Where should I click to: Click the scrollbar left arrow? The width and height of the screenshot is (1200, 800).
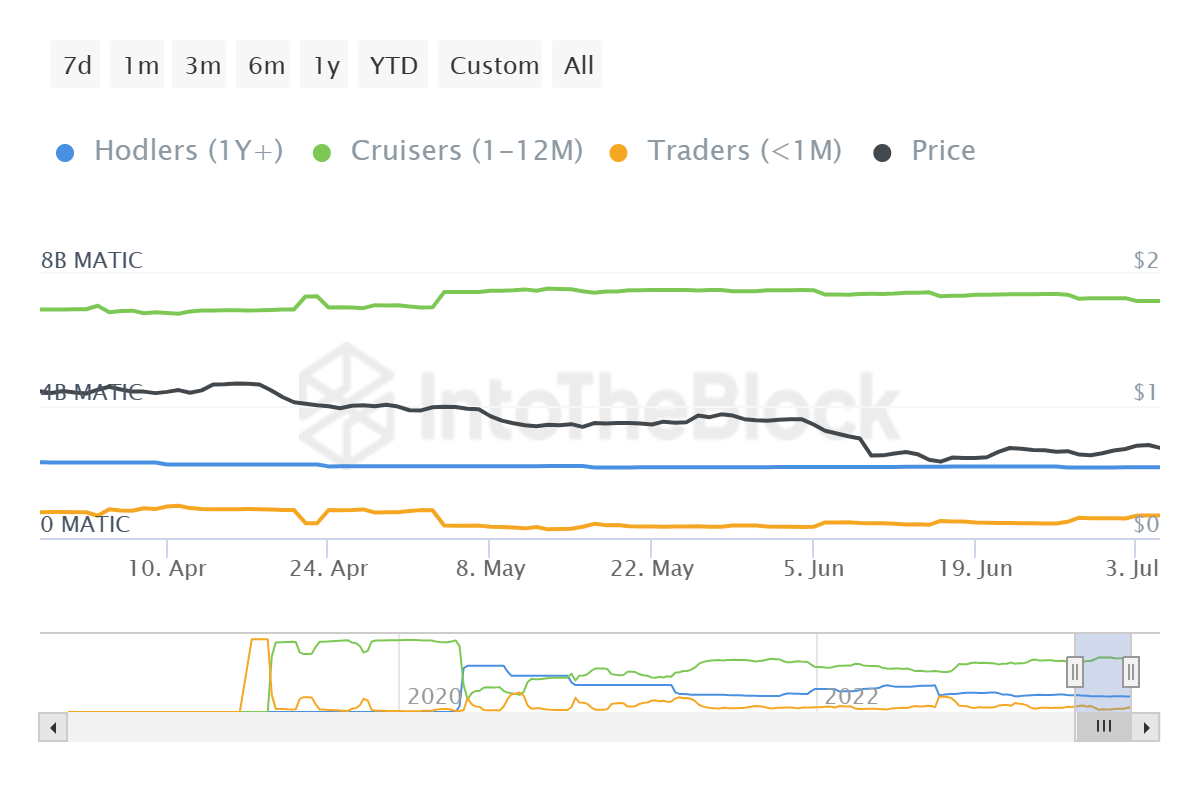coord(53,727)
